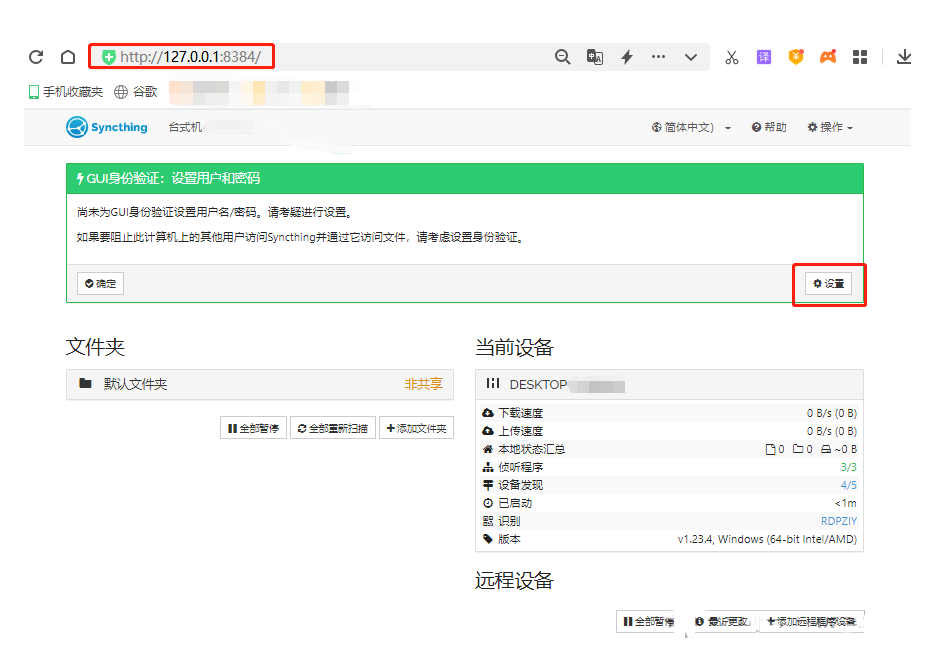The image size is (951, 659).
Task: Click the translate extension icon in toolbar
Action: 763,57
